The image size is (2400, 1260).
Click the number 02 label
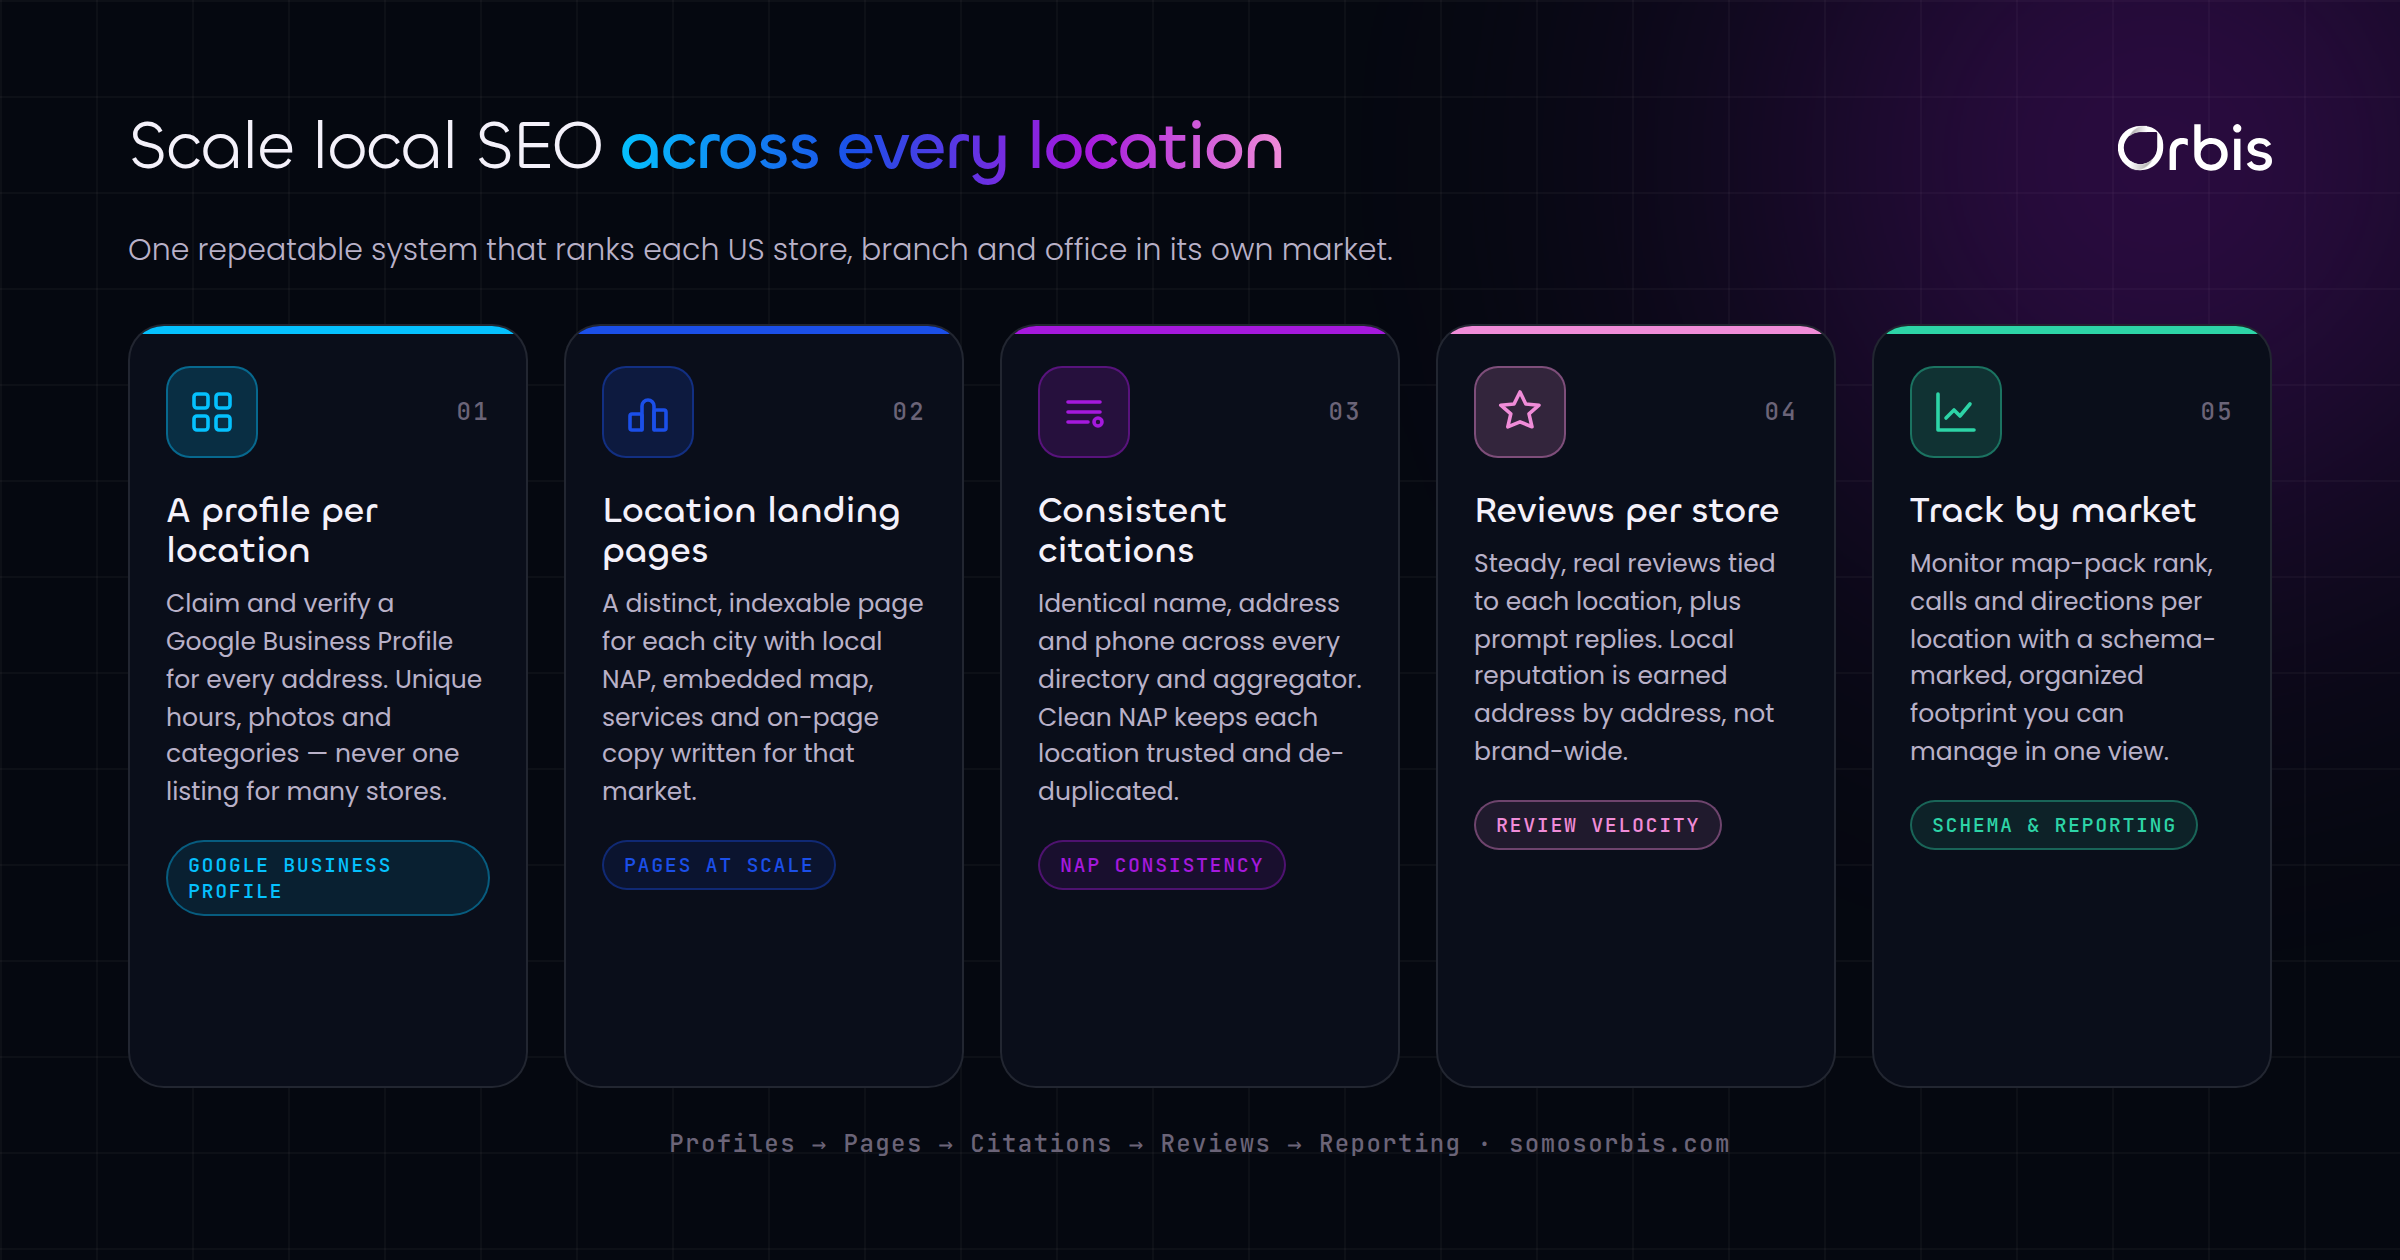click(x=909, y=412)
